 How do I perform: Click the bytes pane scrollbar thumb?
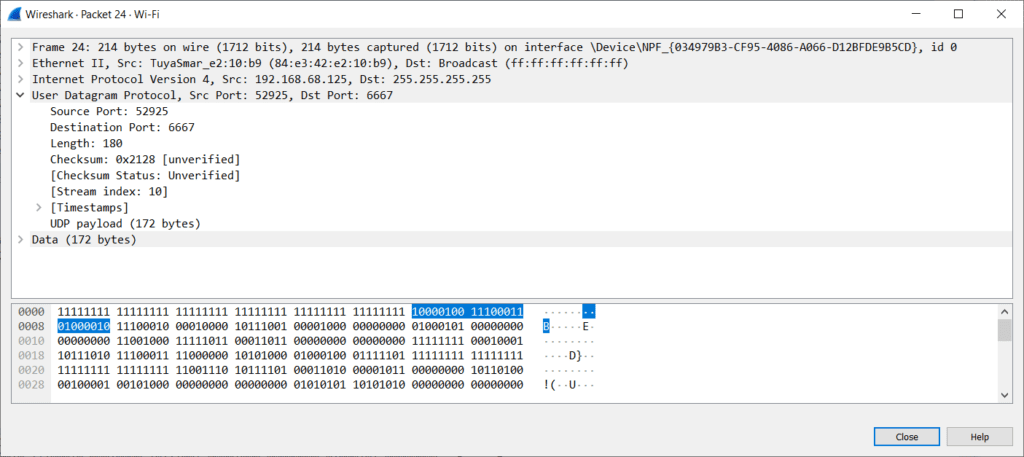1005,330
